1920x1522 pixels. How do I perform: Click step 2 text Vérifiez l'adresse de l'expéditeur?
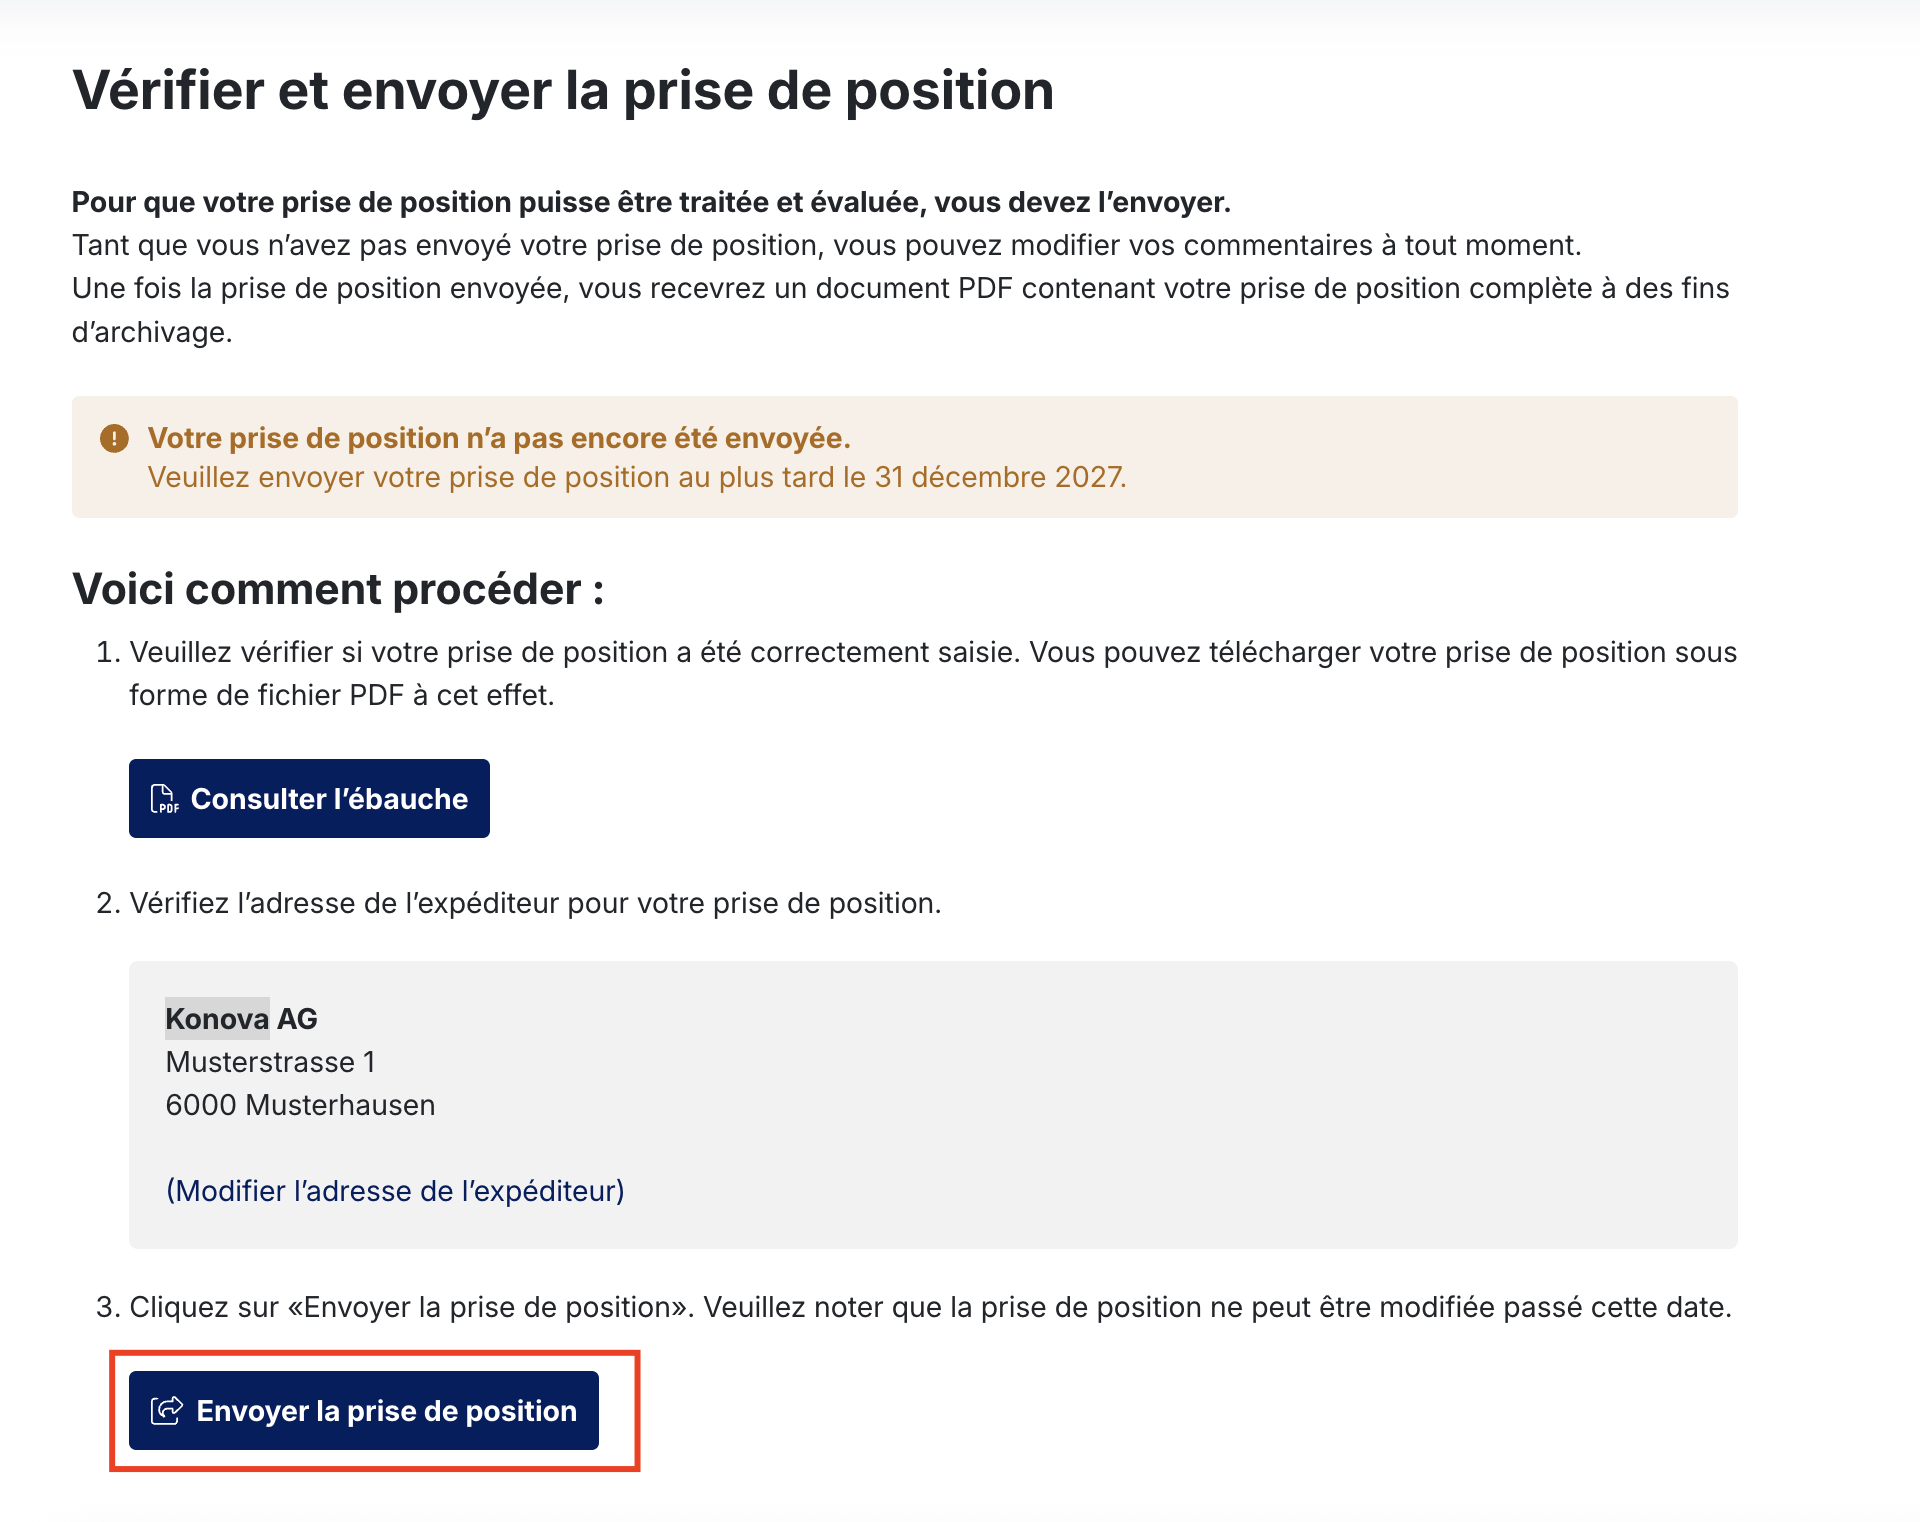535,903
